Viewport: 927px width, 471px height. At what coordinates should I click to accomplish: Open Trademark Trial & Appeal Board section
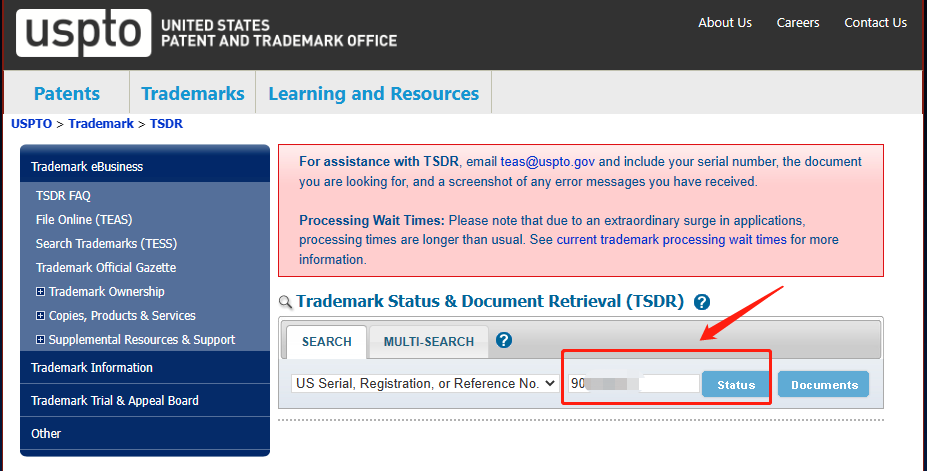tap(115, 401)
